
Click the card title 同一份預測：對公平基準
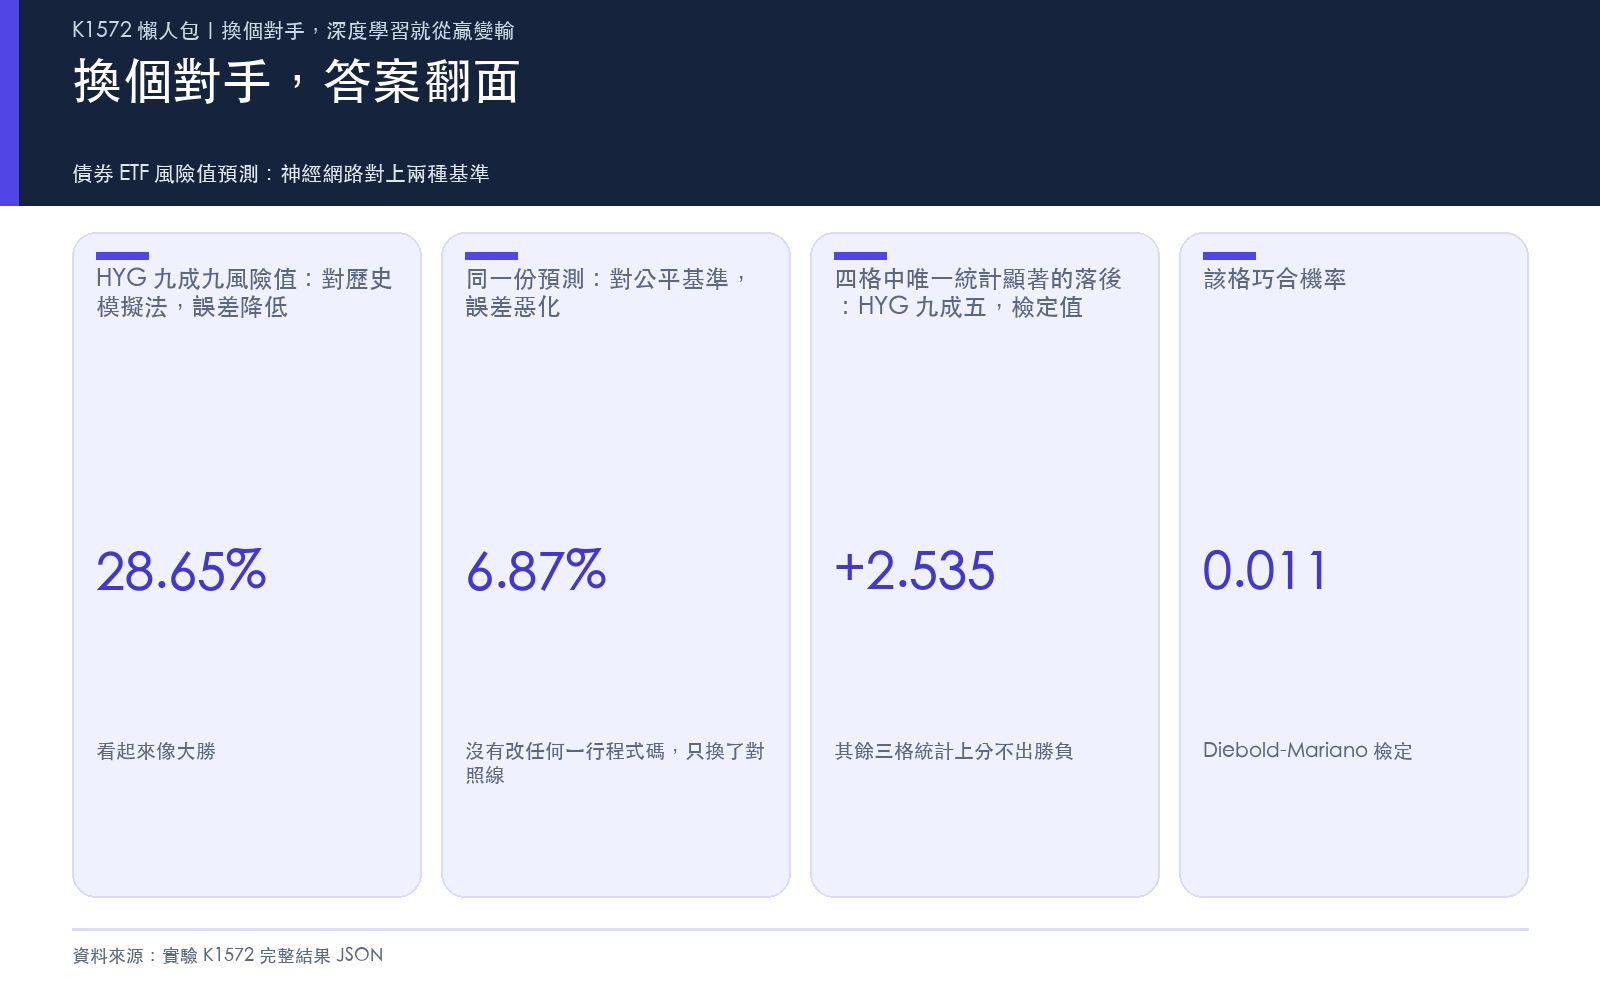click(598, 279)
